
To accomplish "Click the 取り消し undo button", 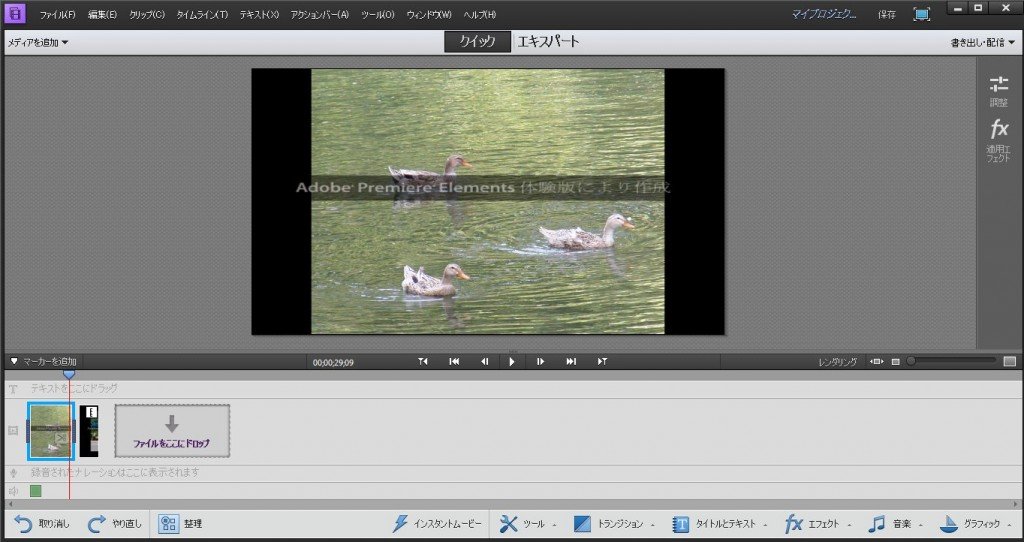I will coord(41,524).
